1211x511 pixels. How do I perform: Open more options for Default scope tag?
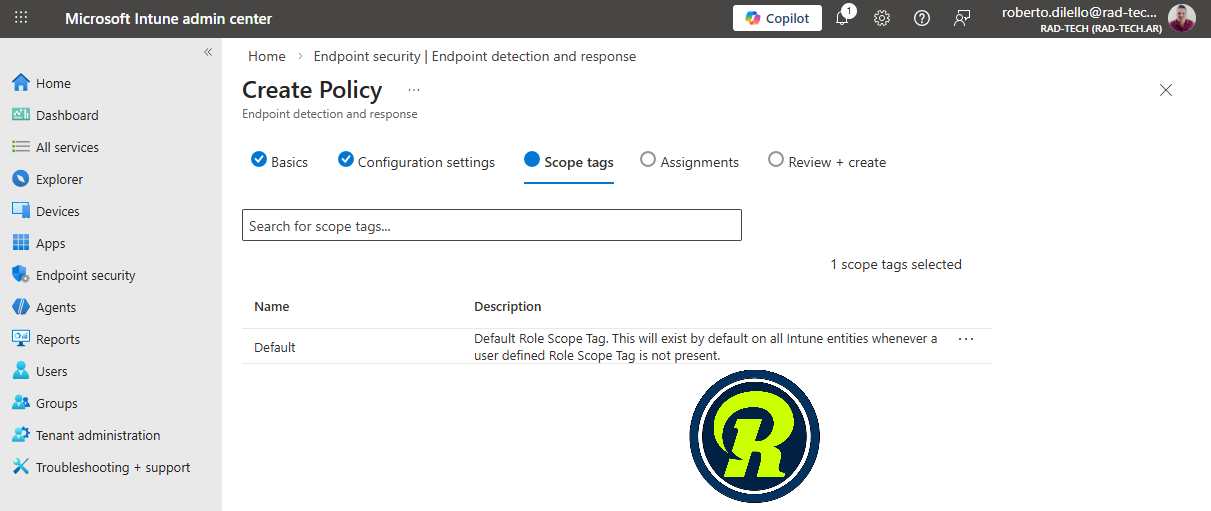tap(966, 339)
